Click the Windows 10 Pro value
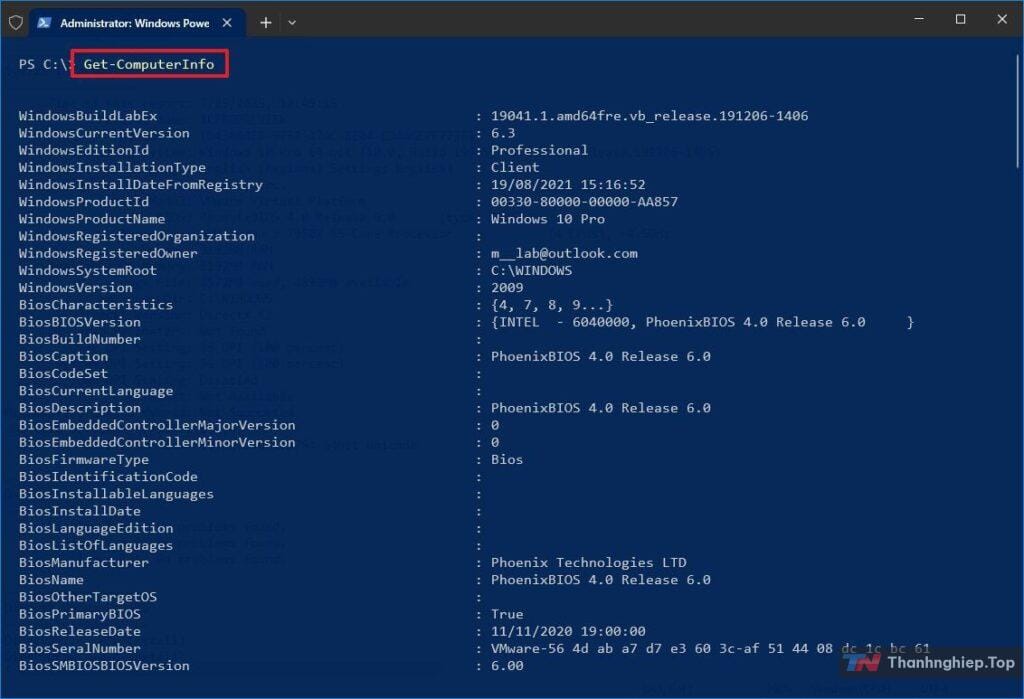Screen dimensions: 1024x699 tap(548, 219)
